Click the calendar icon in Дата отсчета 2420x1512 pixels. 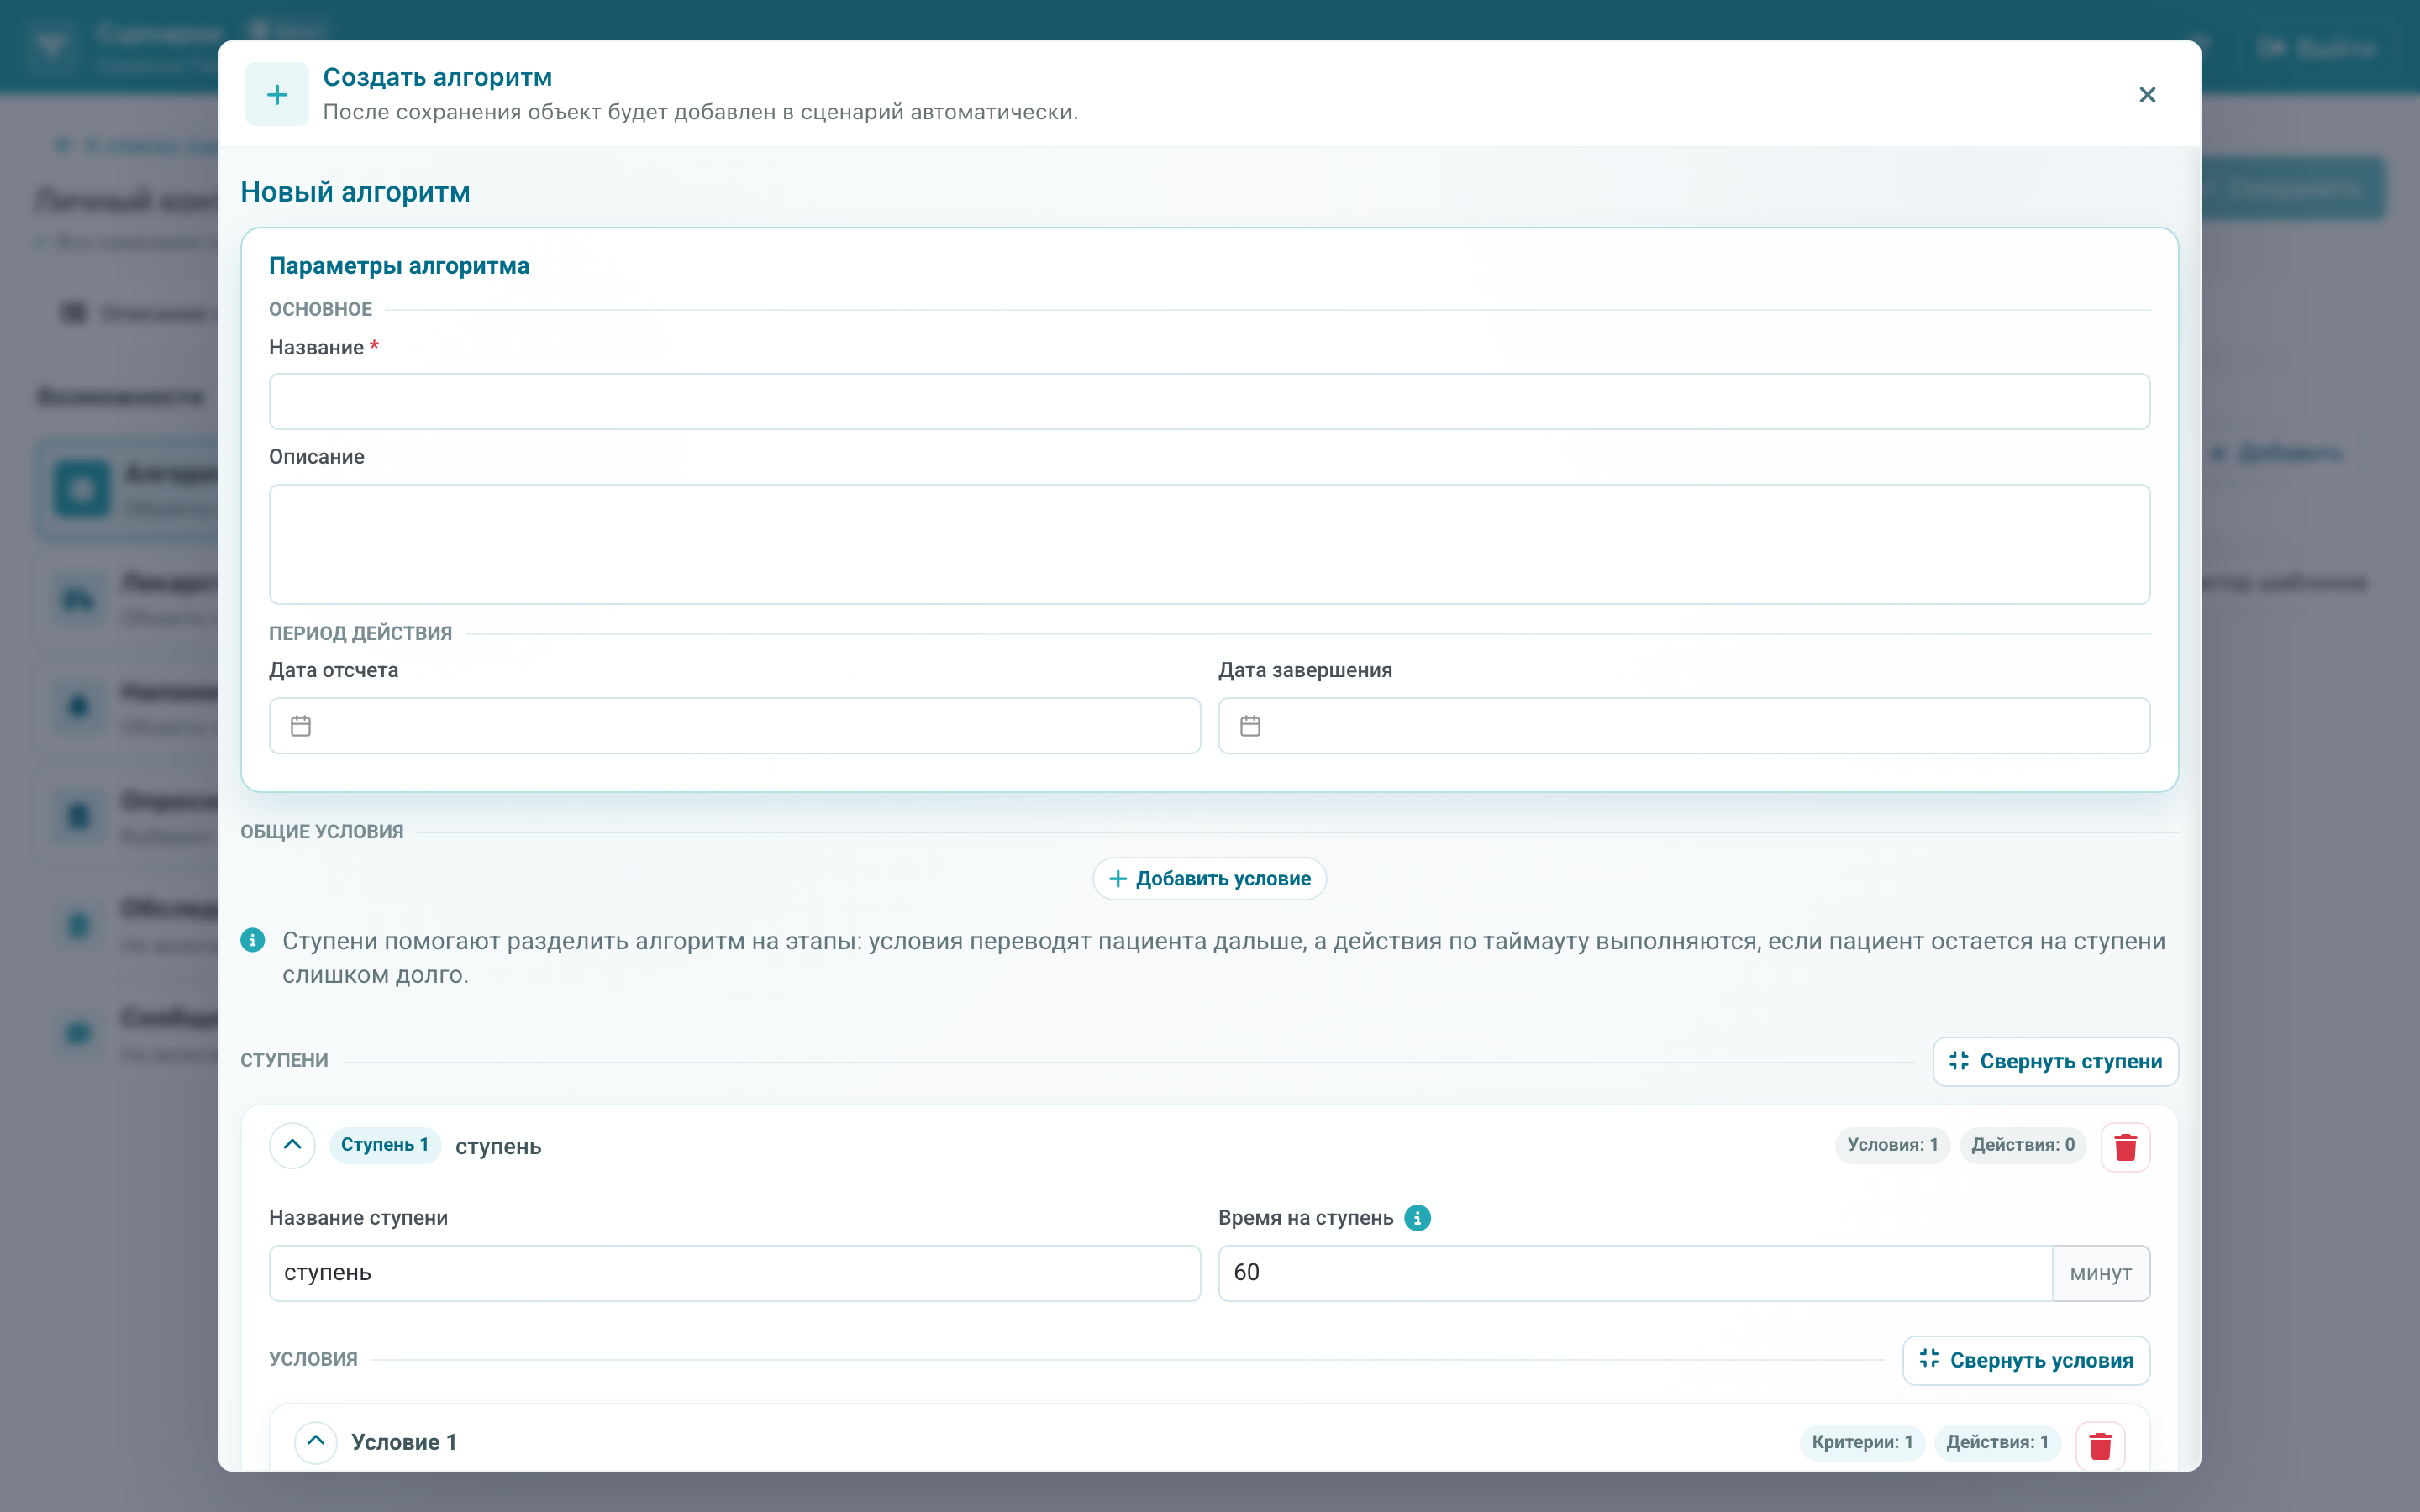(301, 726)
